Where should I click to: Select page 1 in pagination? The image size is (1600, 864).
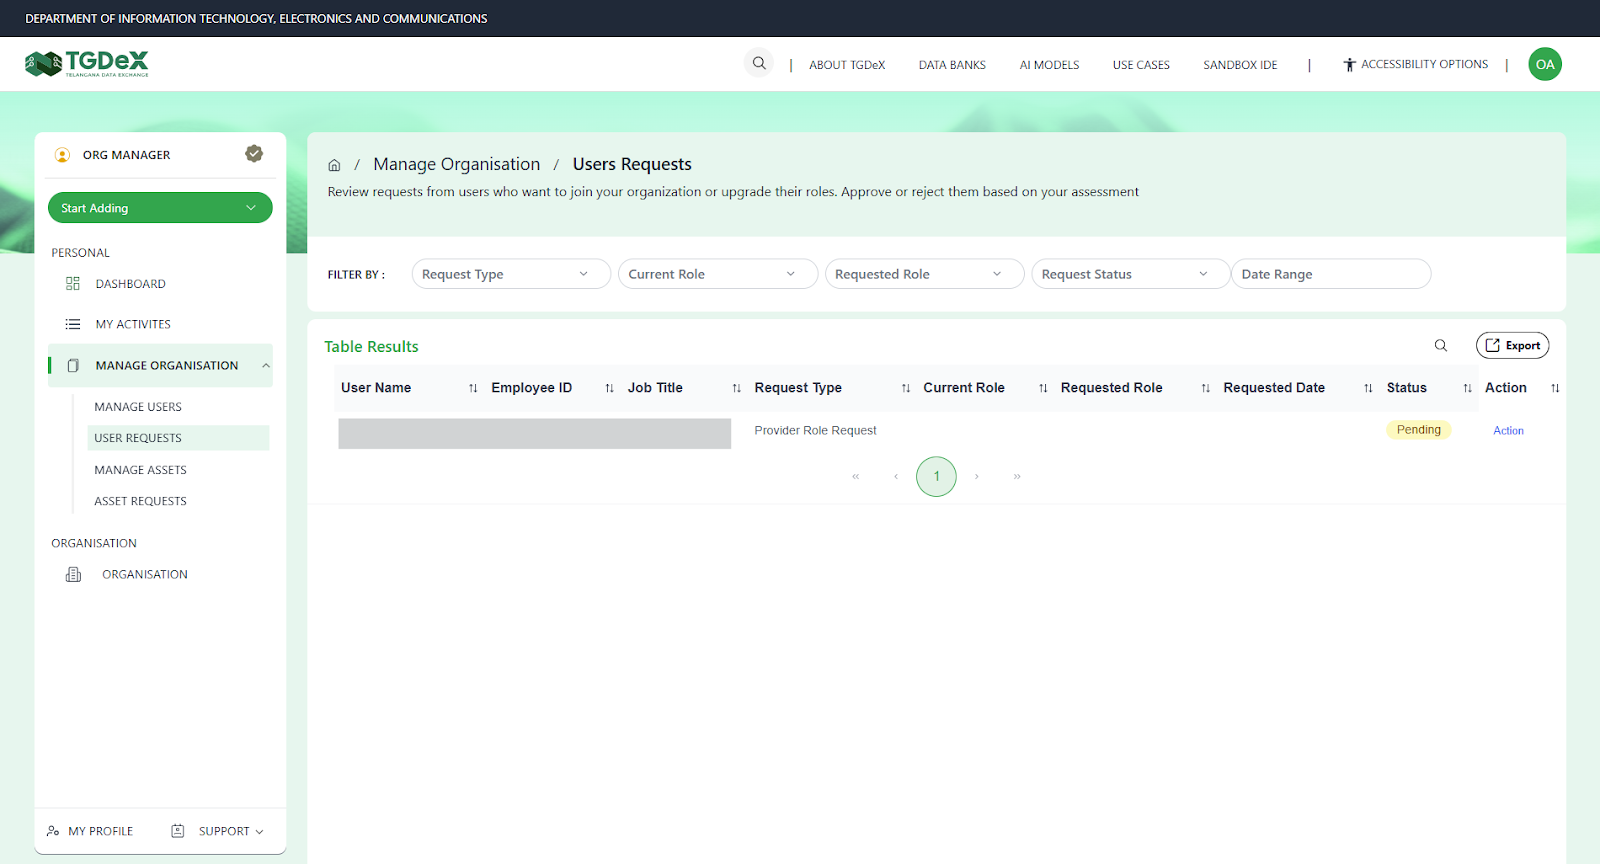(936, 477)
